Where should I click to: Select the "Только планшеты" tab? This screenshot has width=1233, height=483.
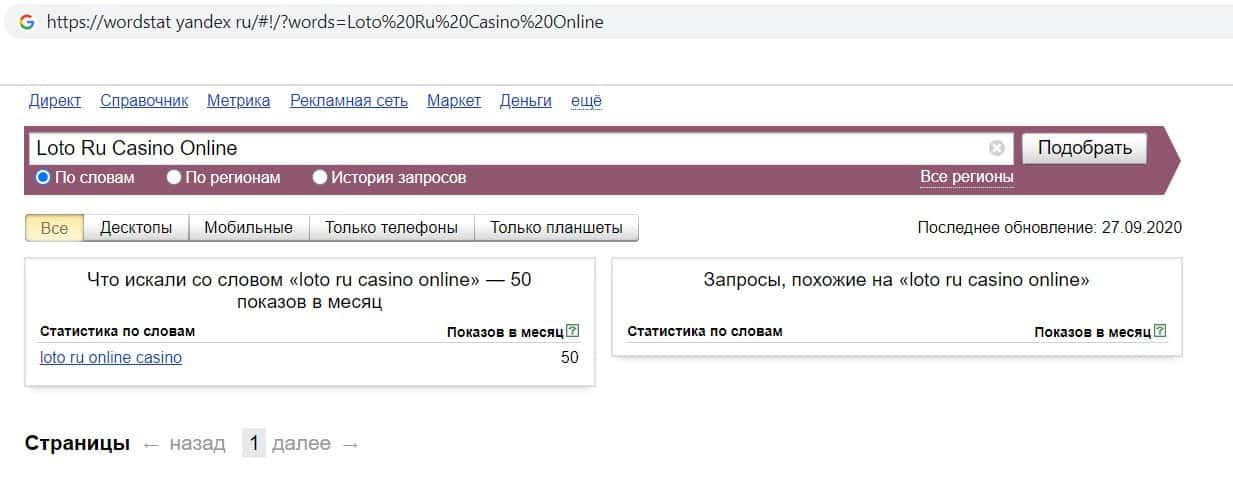pos(556,228)
